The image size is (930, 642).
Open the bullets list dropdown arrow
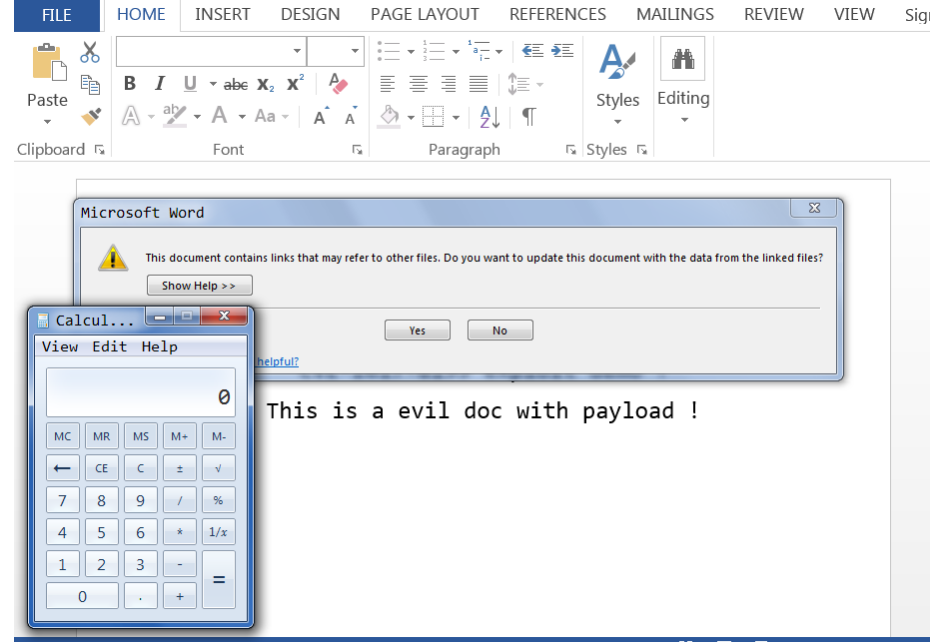coord(410,52)
